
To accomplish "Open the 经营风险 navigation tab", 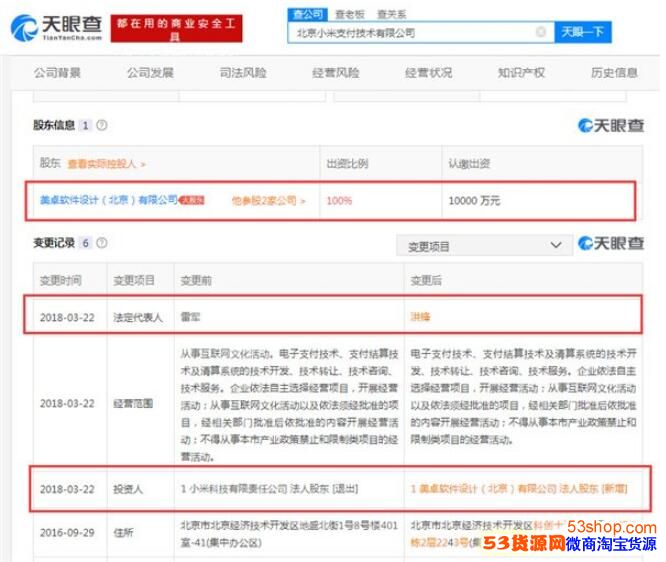I will (x=335, y=73).
